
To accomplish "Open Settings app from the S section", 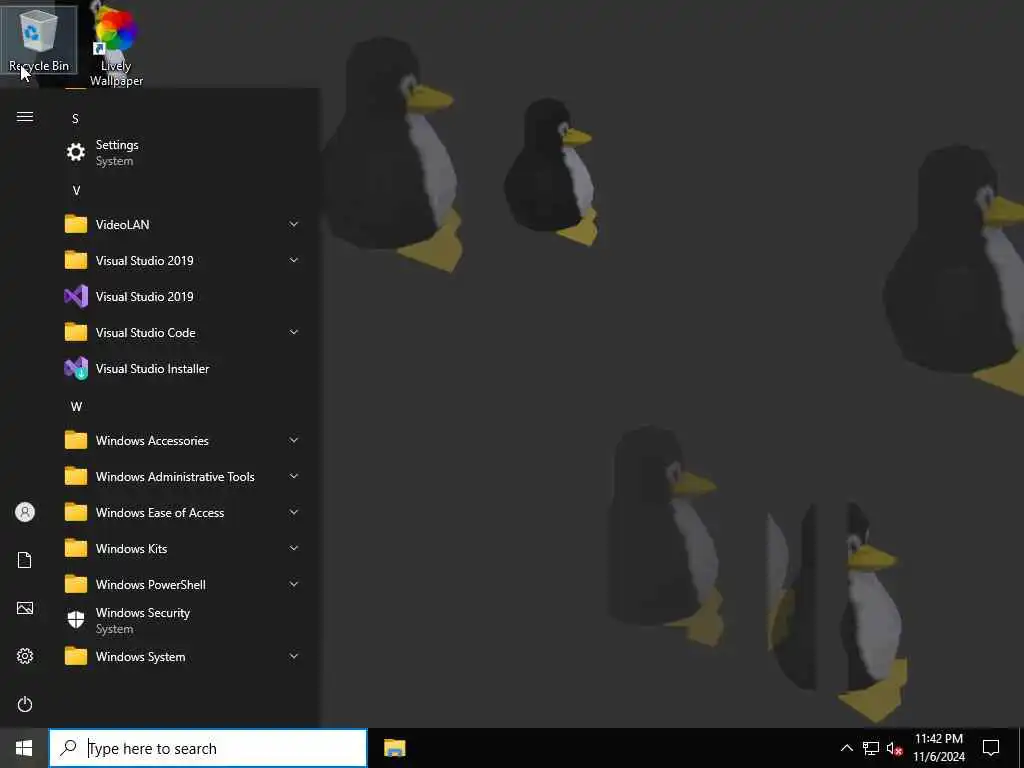I will click(x=76, y=152).
